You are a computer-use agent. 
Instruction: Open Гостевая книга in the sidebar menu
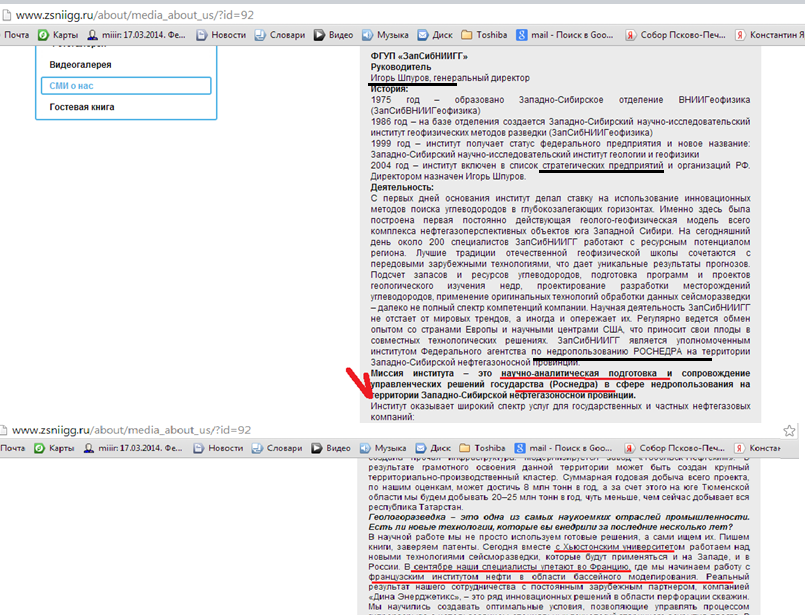82,107
